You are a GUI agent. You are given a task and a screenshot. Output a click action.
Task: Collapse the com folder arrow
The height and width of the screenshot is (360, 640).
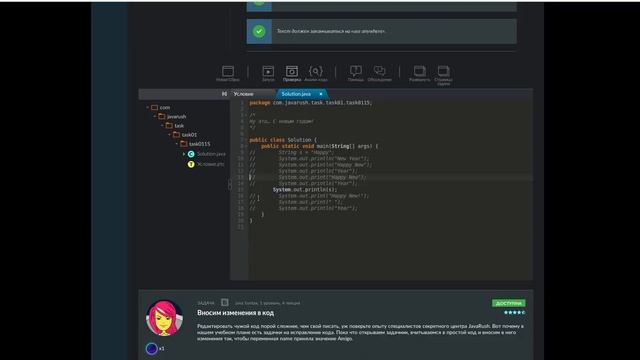pos(147,107)
